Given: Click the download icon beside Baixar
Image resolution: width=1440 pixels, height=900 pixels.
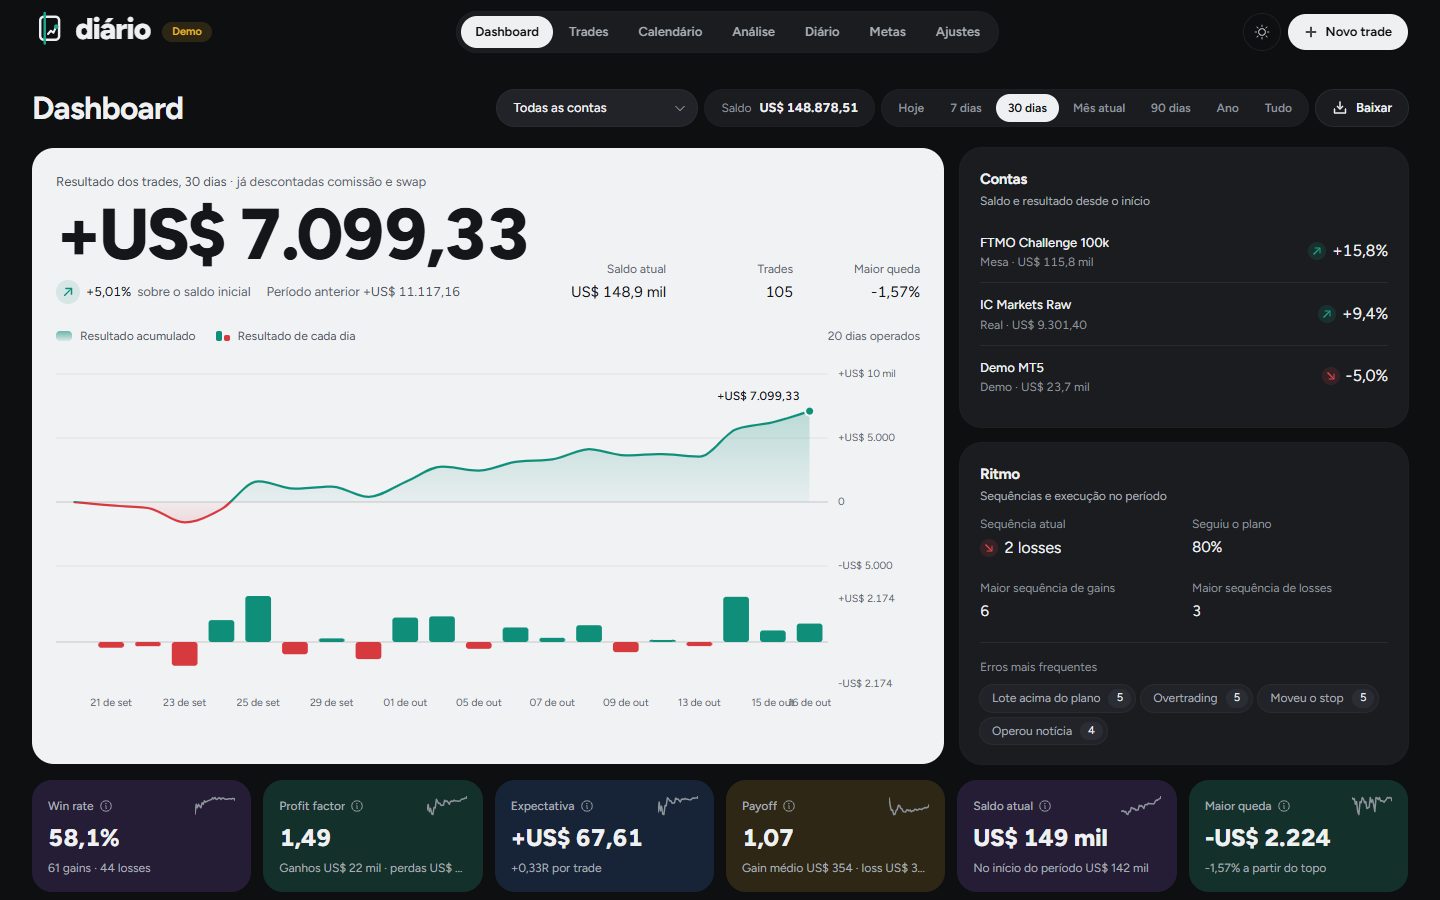Looking at the screenshot, I should 1340,108.
